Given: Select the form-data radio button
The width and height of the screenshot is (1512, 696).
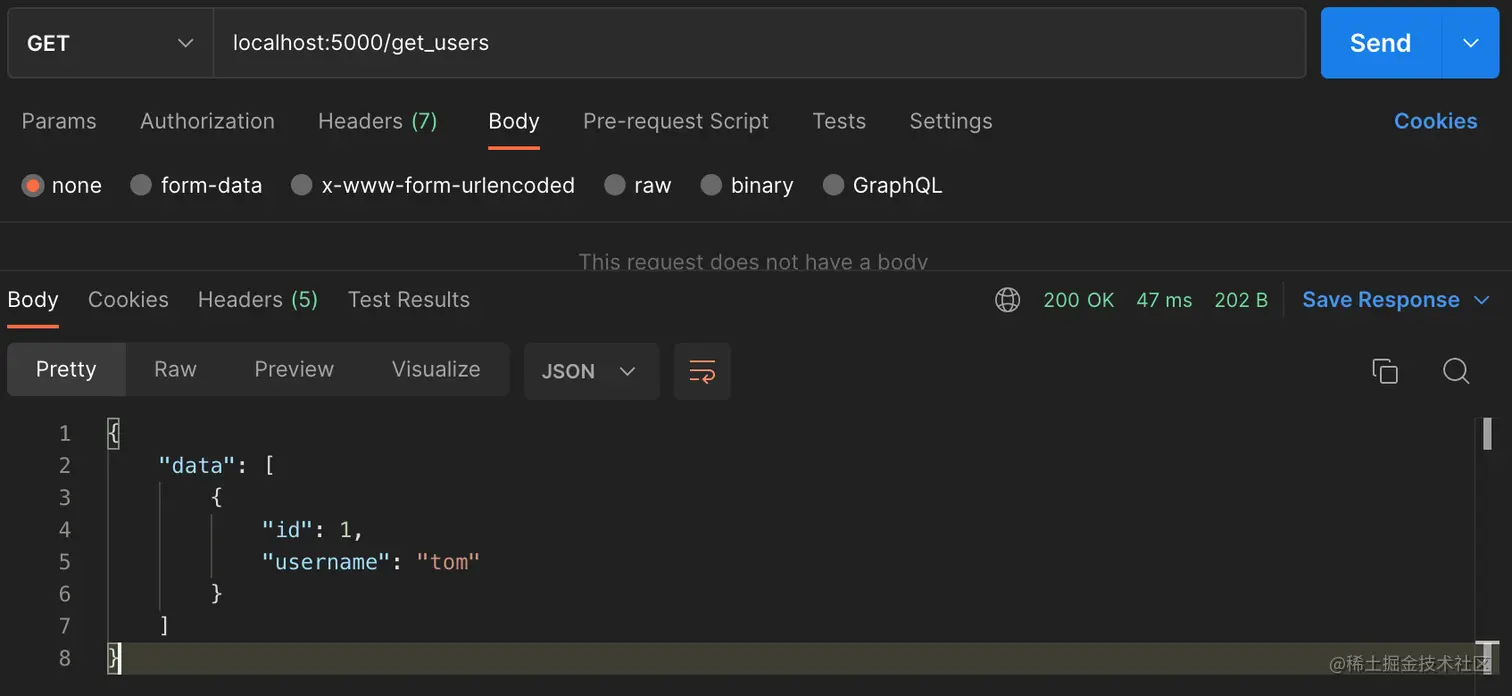Looking at the screenshot, I should [142, 185].
